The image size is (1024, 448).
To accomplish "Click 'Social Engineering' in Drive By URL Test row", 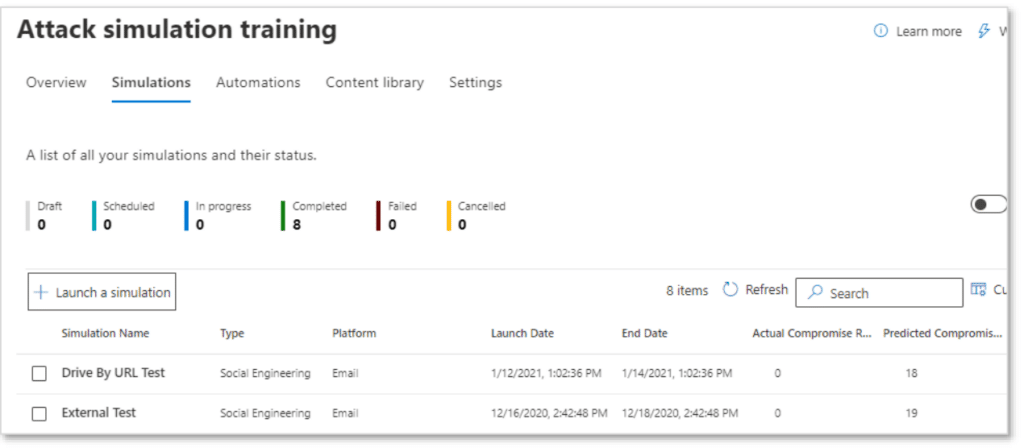I will click(x=265, y=374).
